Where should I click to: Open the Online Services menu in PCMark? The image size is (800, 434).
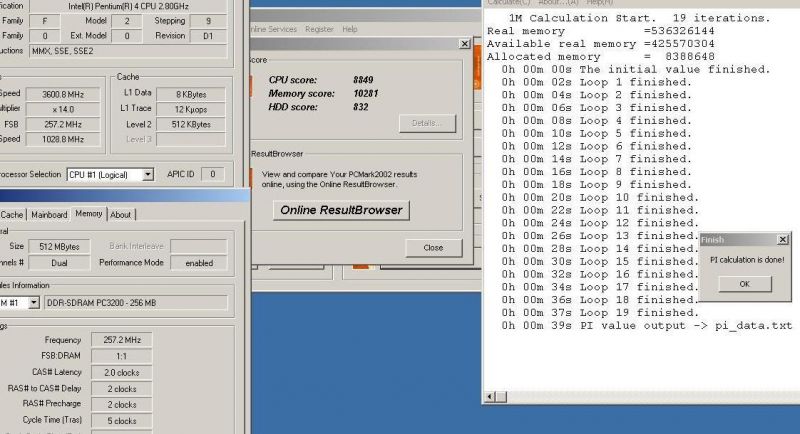point(274,29)
